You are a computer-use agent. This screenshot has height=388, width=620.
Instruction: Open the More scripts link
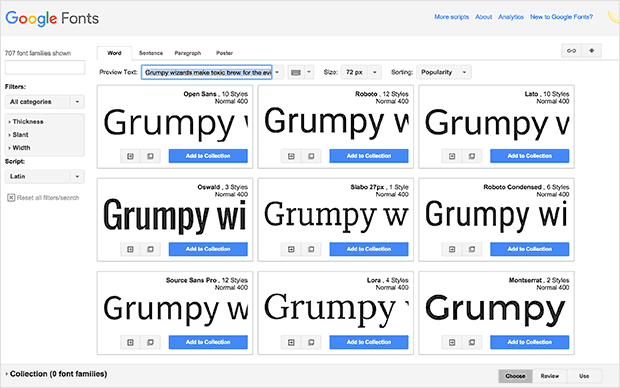[452, 17]
